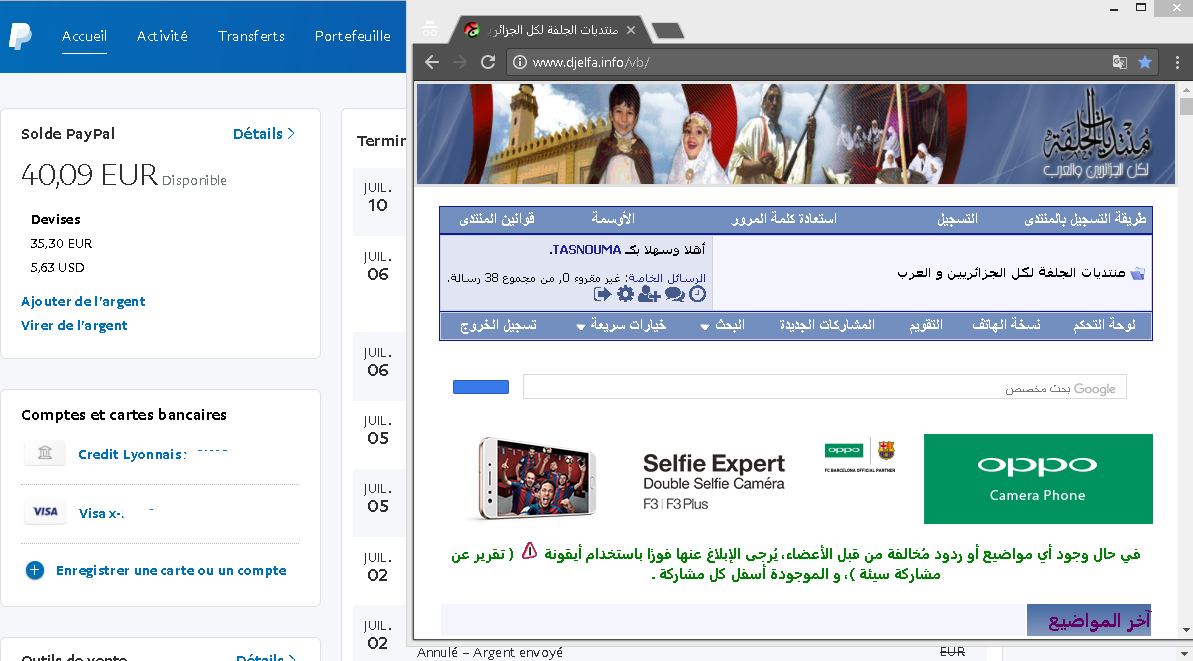Image resolution: width=1193 pixels, height=661 pixels.
Task: Click the blue Google search submit button
Action: tap(481, 387)
